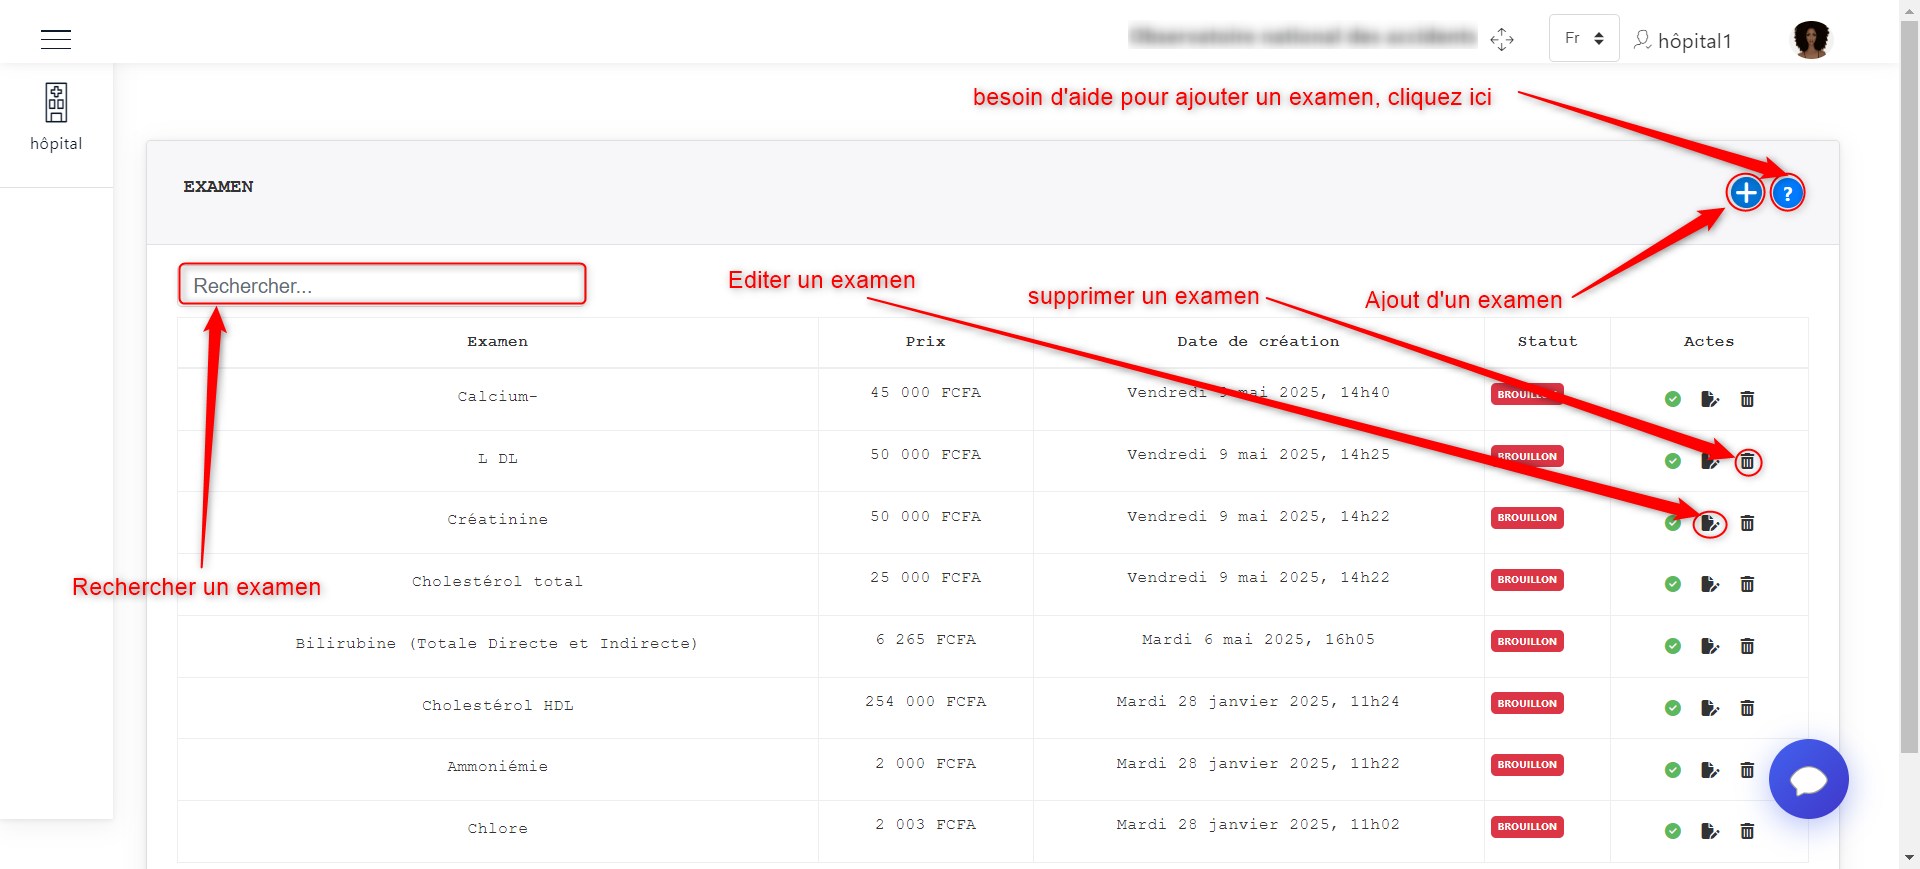Click the user avatar picture
Image resolution: width=1920 pixels, height=869 pixels.
coord(1811,40)
